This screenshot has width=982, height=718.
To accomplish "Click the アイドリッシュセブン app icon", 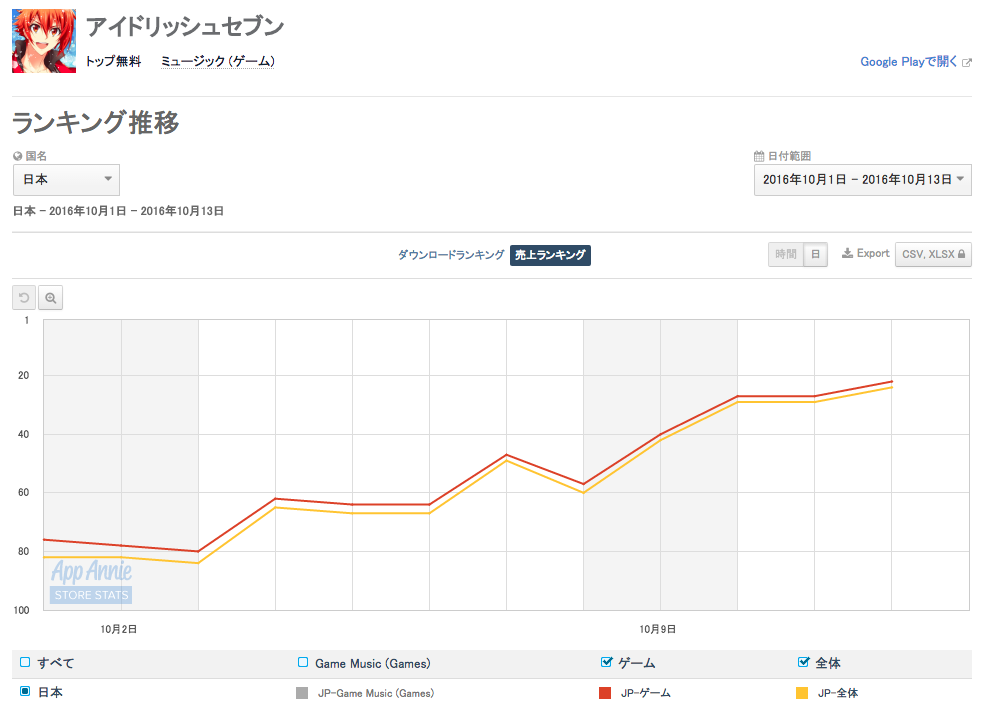I will (44, 41).
